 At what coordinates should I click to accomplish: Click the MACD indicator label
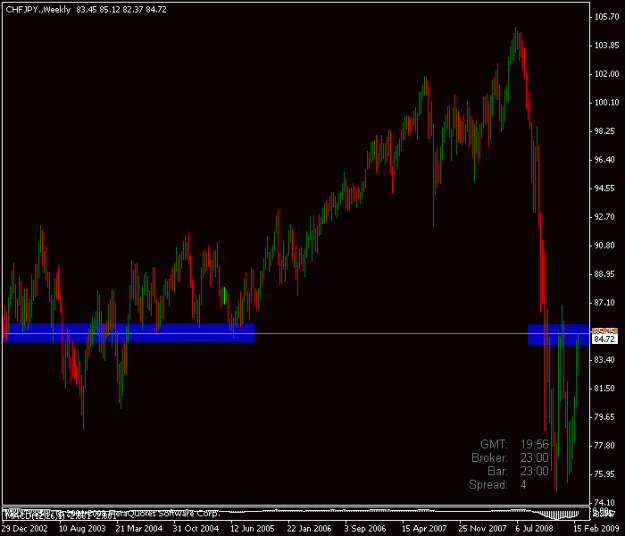[x=60, y=516]
